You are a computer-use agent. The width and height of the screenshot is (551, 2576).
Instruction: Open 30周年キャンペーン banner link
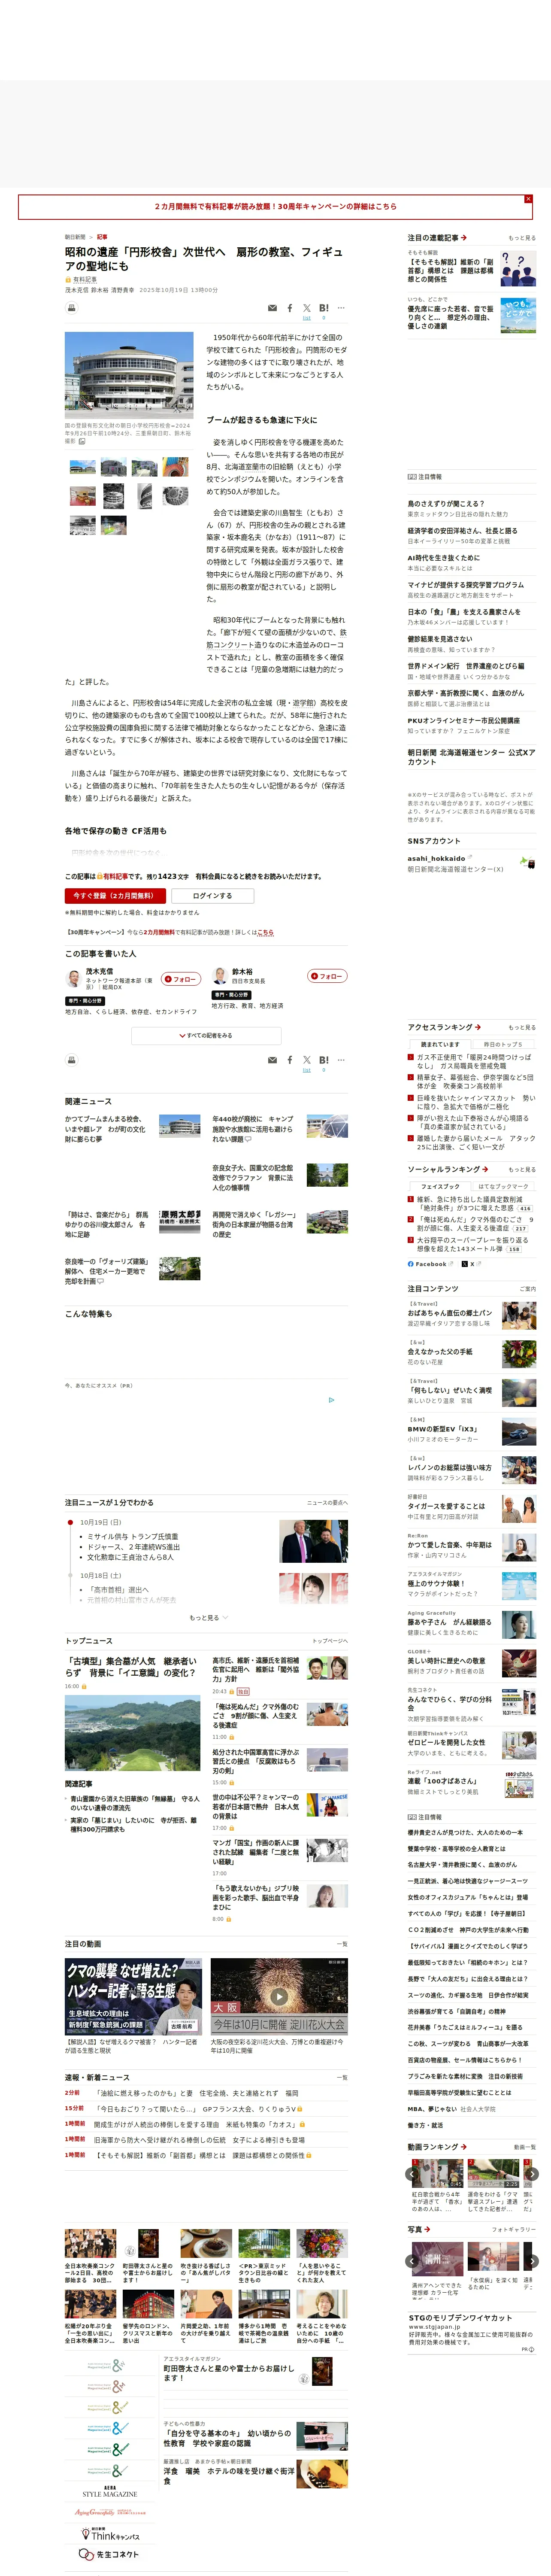tap(275, 207)
